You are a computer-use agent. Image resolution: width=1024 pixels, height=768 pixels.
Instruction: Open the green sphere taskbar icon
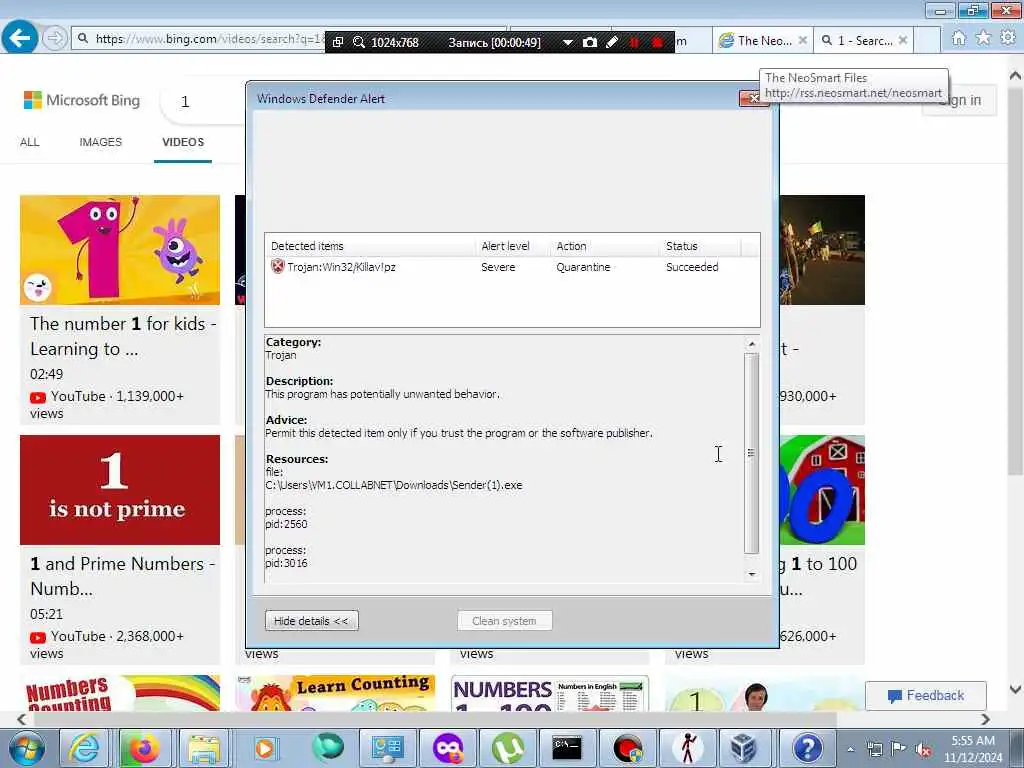(x=327, y=748)
